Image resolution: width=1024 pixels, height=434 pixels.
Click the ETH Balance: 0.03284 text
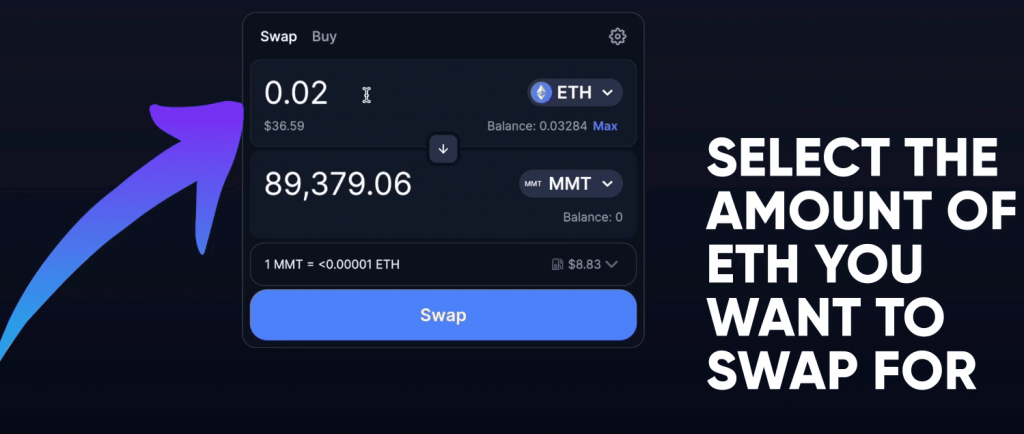click(x=537, y=126)
